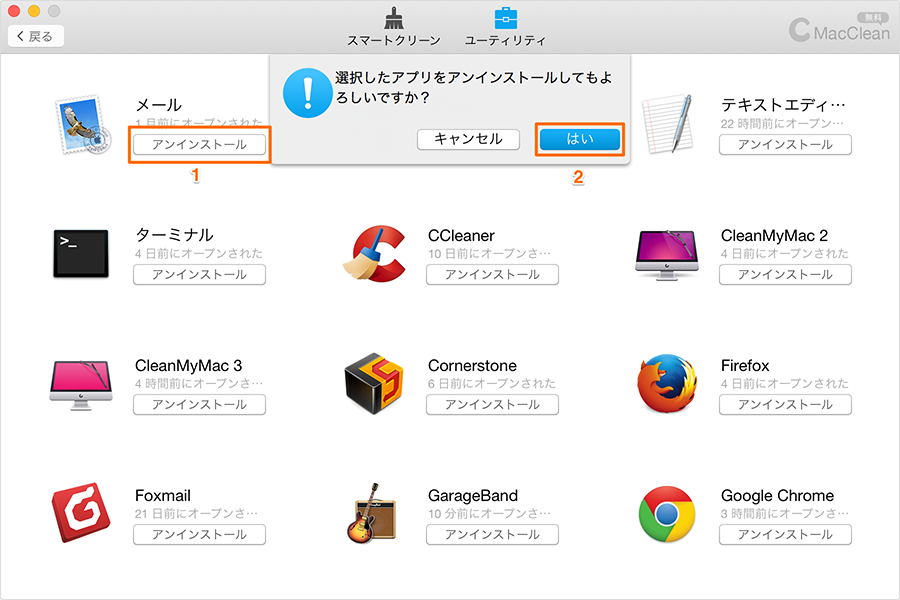
Task: Close the MacClean window with red button
Action: click(x=14, y=11)
